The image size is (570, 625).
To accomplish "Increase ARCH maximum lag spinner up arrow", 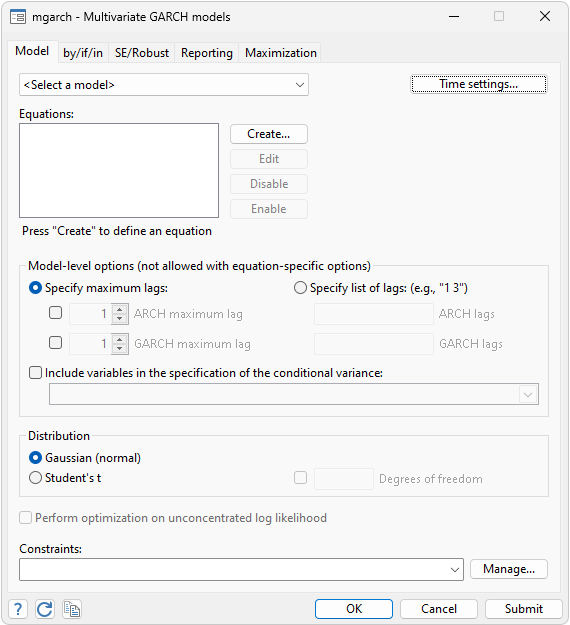I will coord(120,309).
